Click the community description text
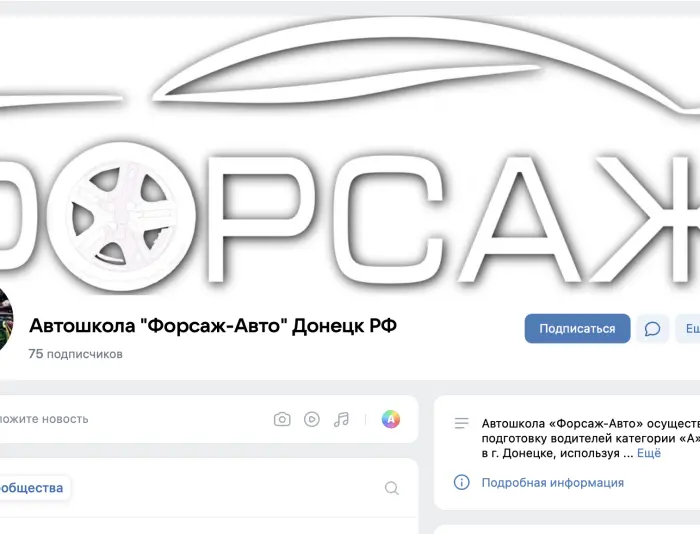This screenshot has width=700, height=534. coord(591,438)
